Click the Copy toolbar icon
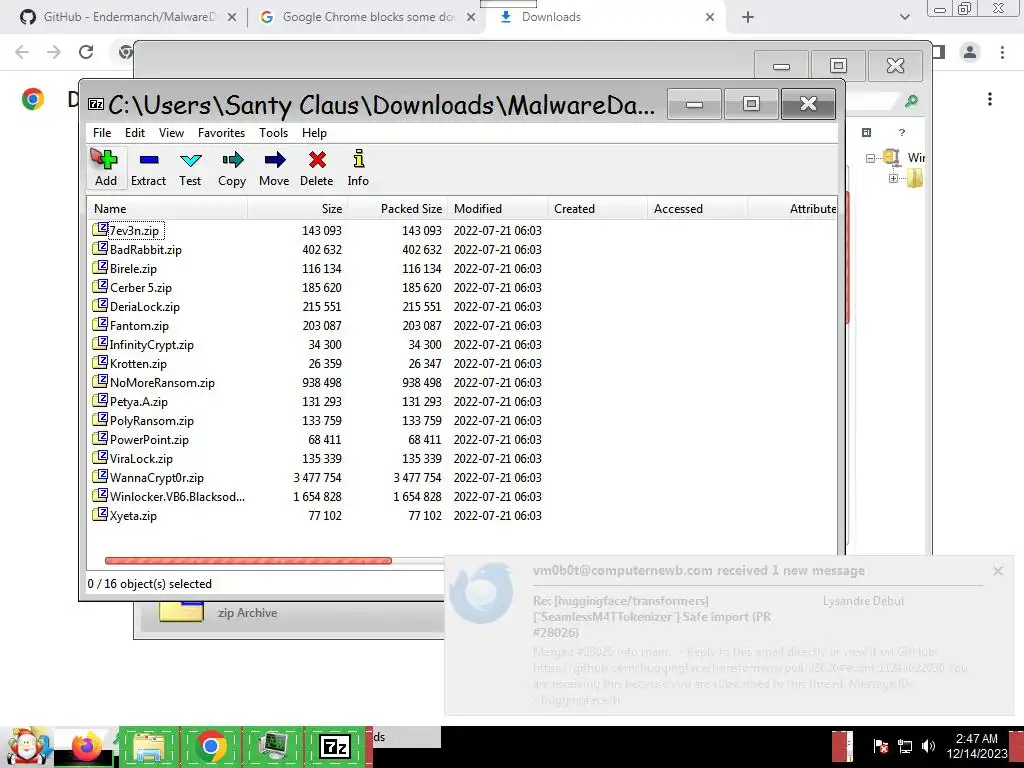Screen dimensions: 1024x768 click(x=232, y=167)
